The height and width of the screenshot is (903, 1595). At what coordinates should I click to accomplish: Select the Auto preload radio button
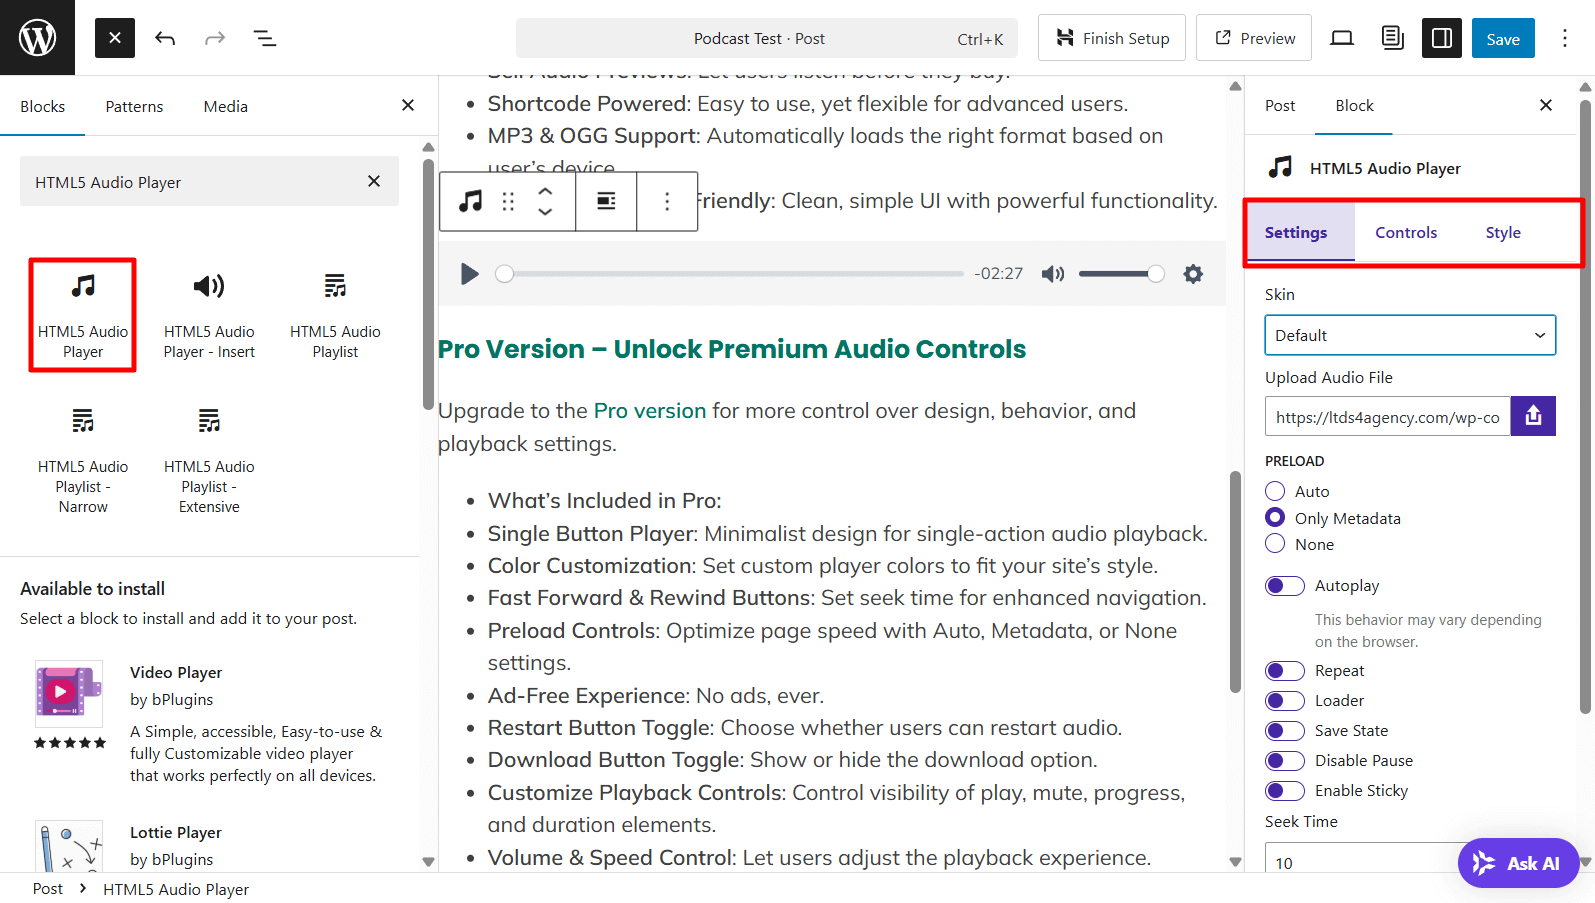tap(1275, 491)
